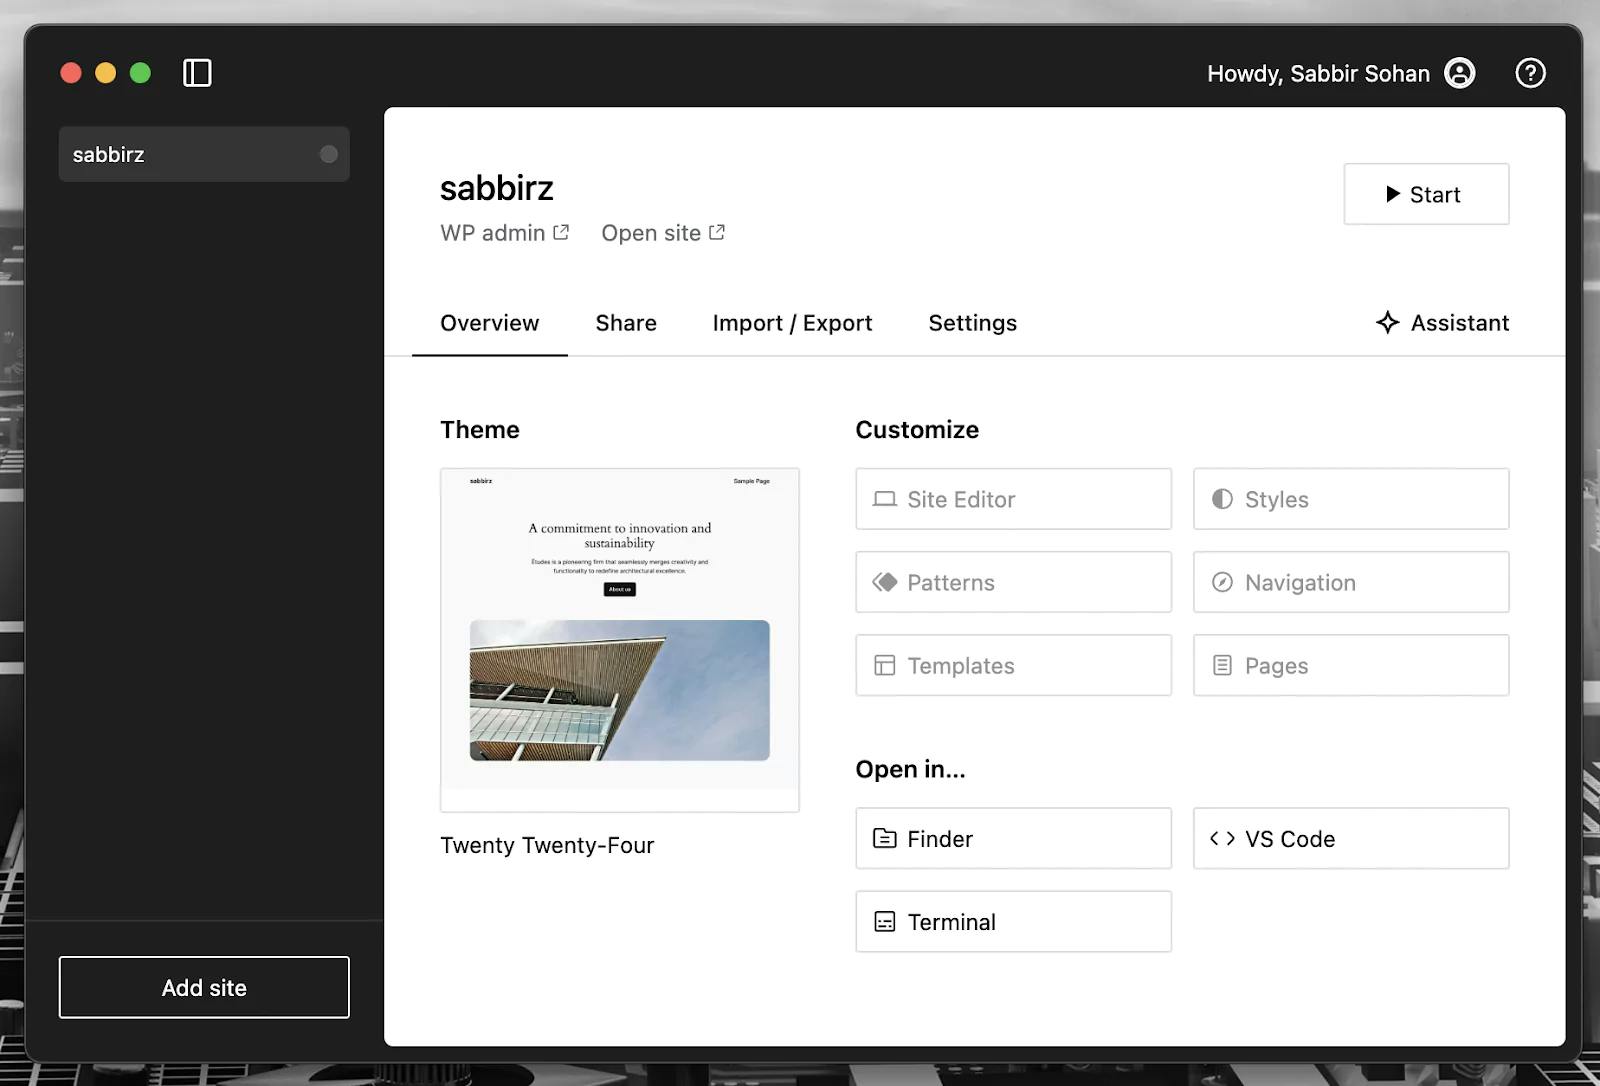Follow the Open site link
This screenshot has height=1086, width=1600.
point(663,233)
